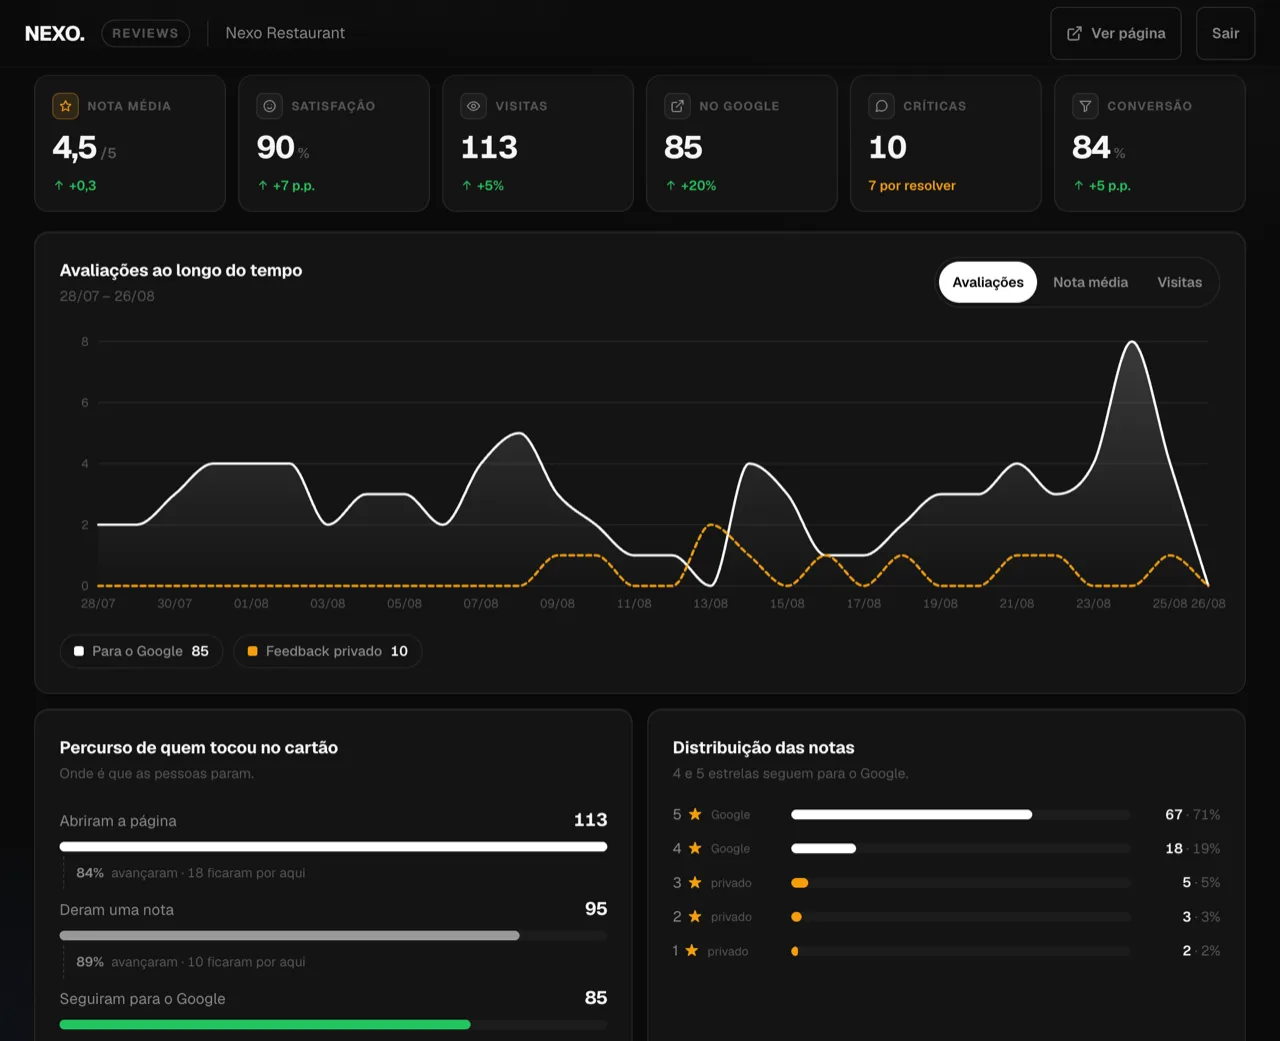
Task: Click the 23/08 date label on chart axis
Action: click(x=1093, y=604)
